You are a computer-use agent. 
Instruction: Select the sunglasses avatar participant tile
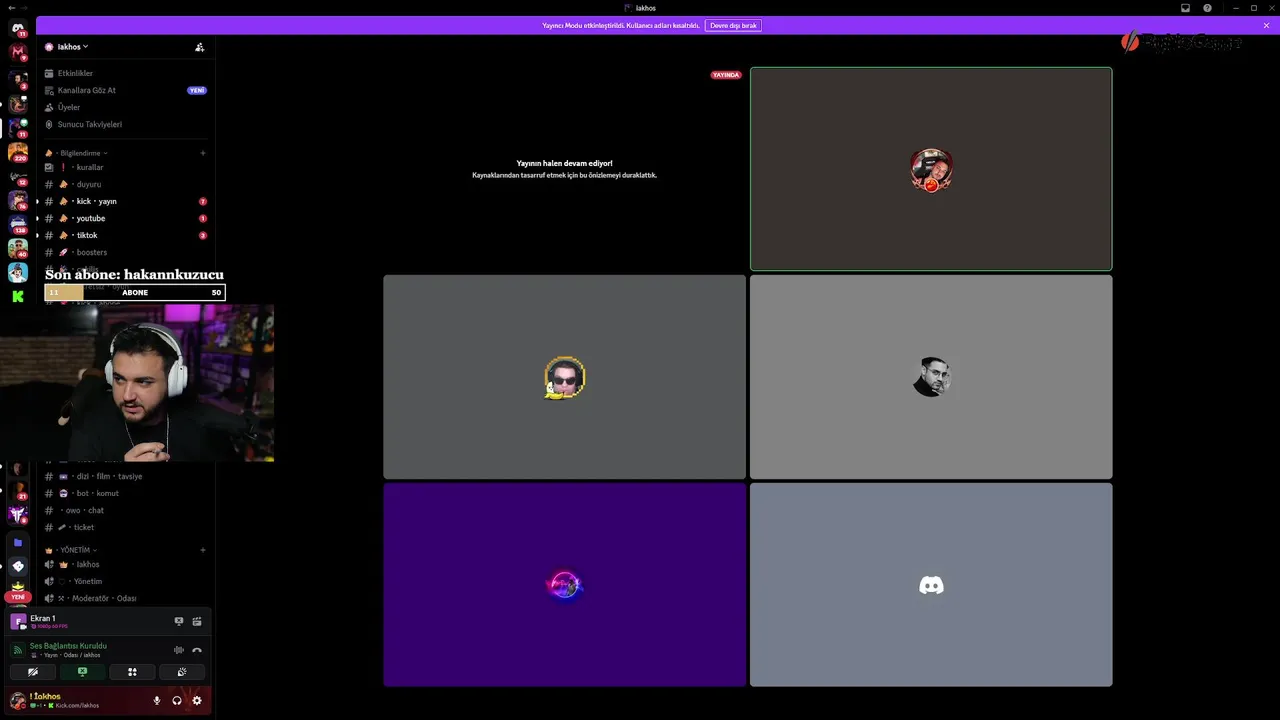(x=564, y=377)
